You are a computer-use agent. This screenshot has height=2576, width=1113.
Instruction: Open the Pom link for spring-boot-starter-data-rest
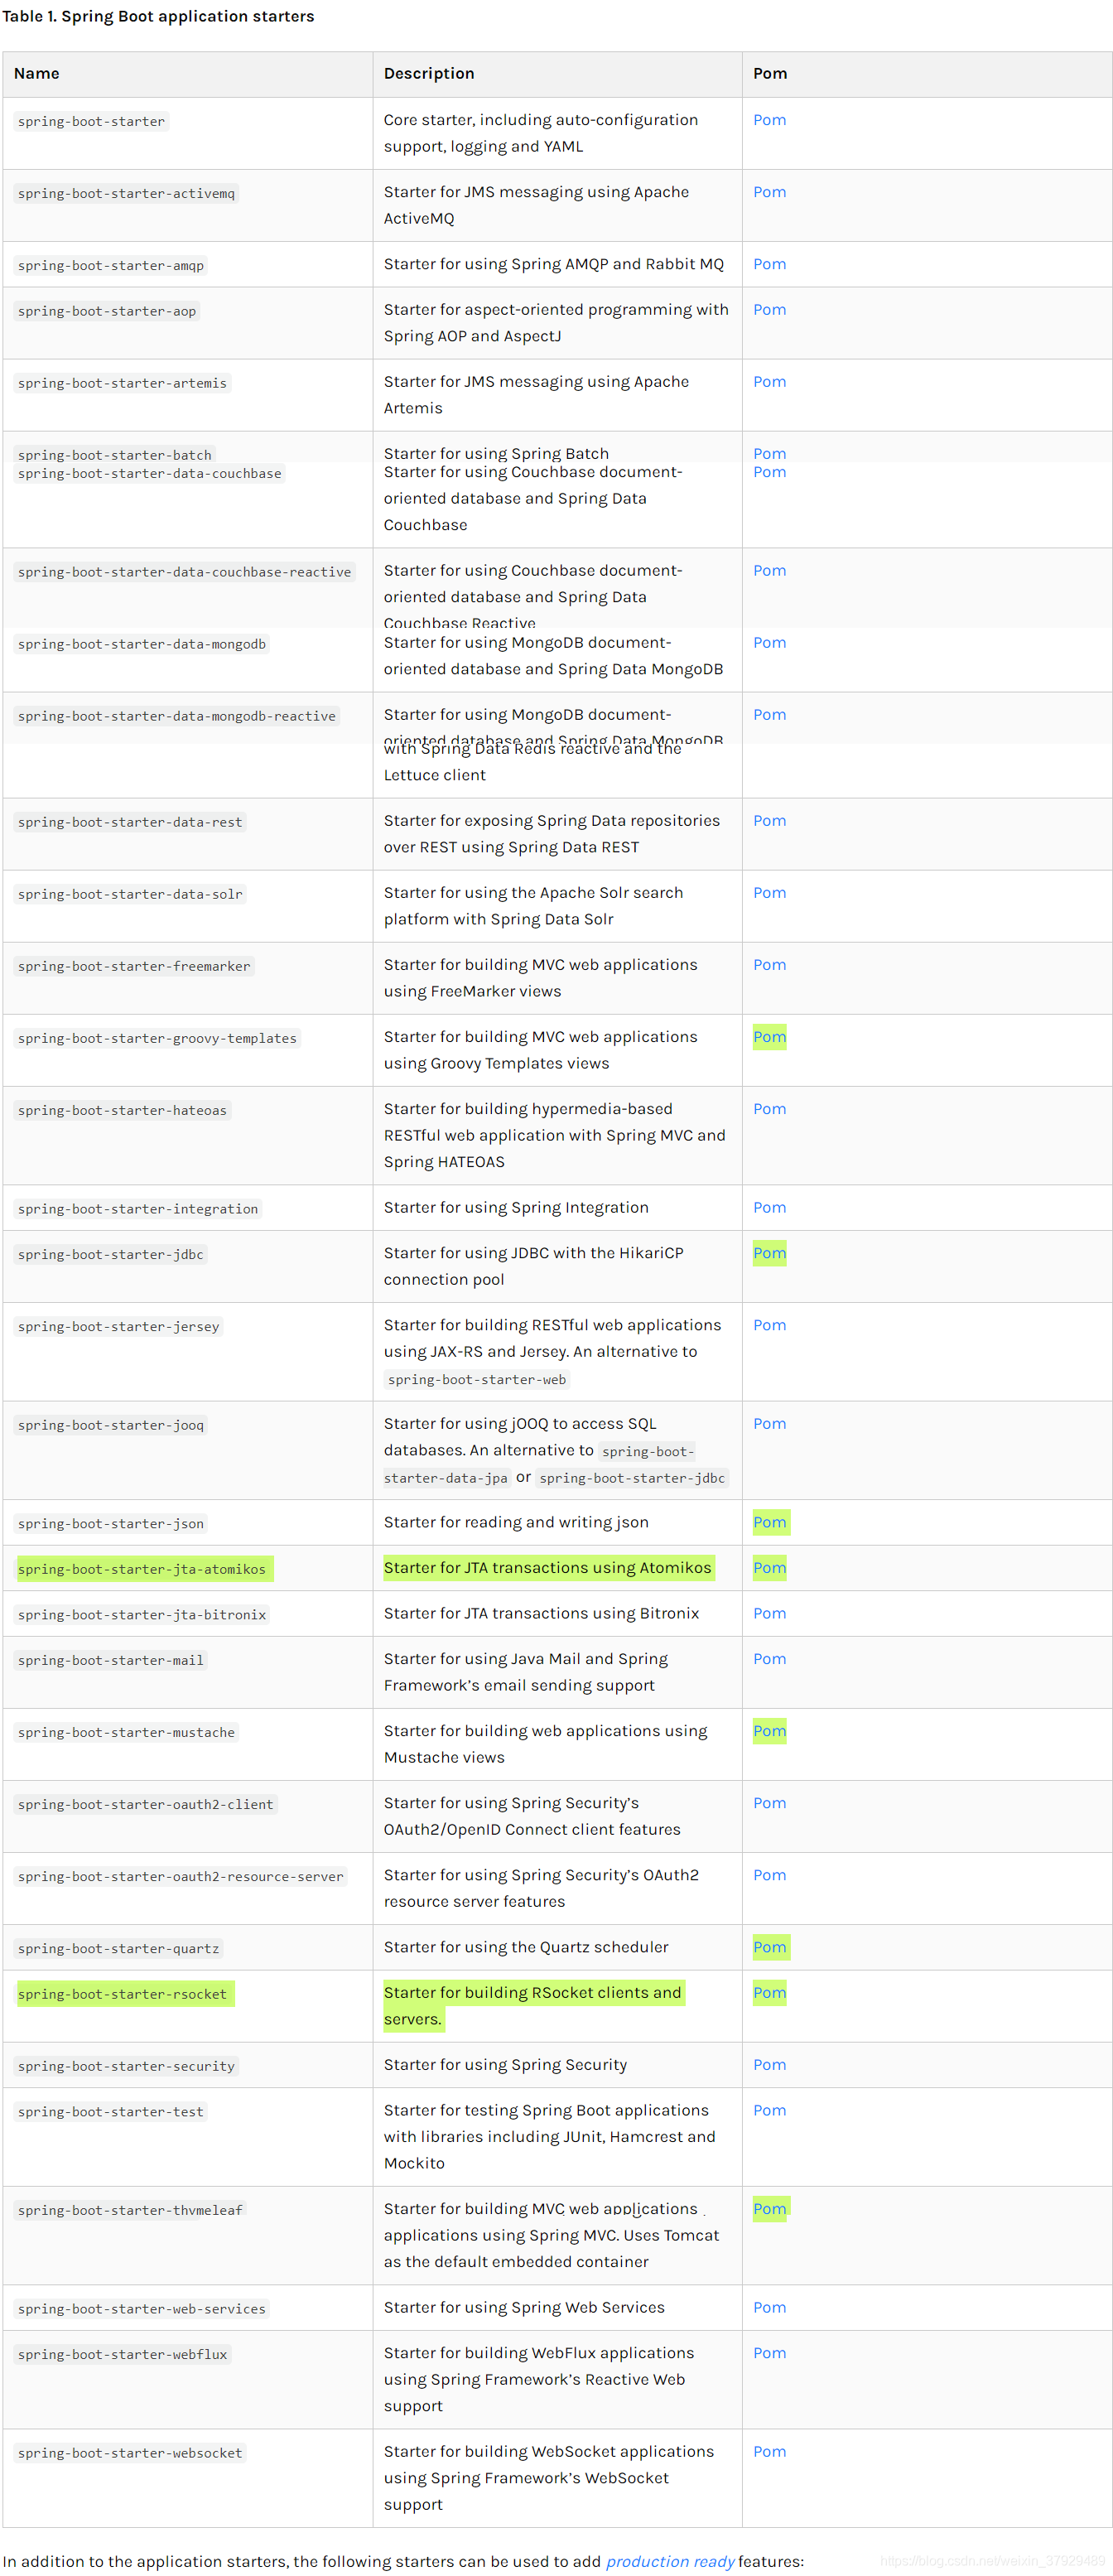[x=769, y=821]
